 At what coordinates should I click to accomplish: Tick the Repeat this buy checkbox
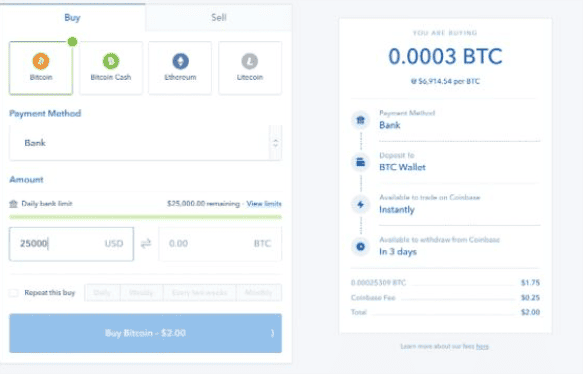13,293
